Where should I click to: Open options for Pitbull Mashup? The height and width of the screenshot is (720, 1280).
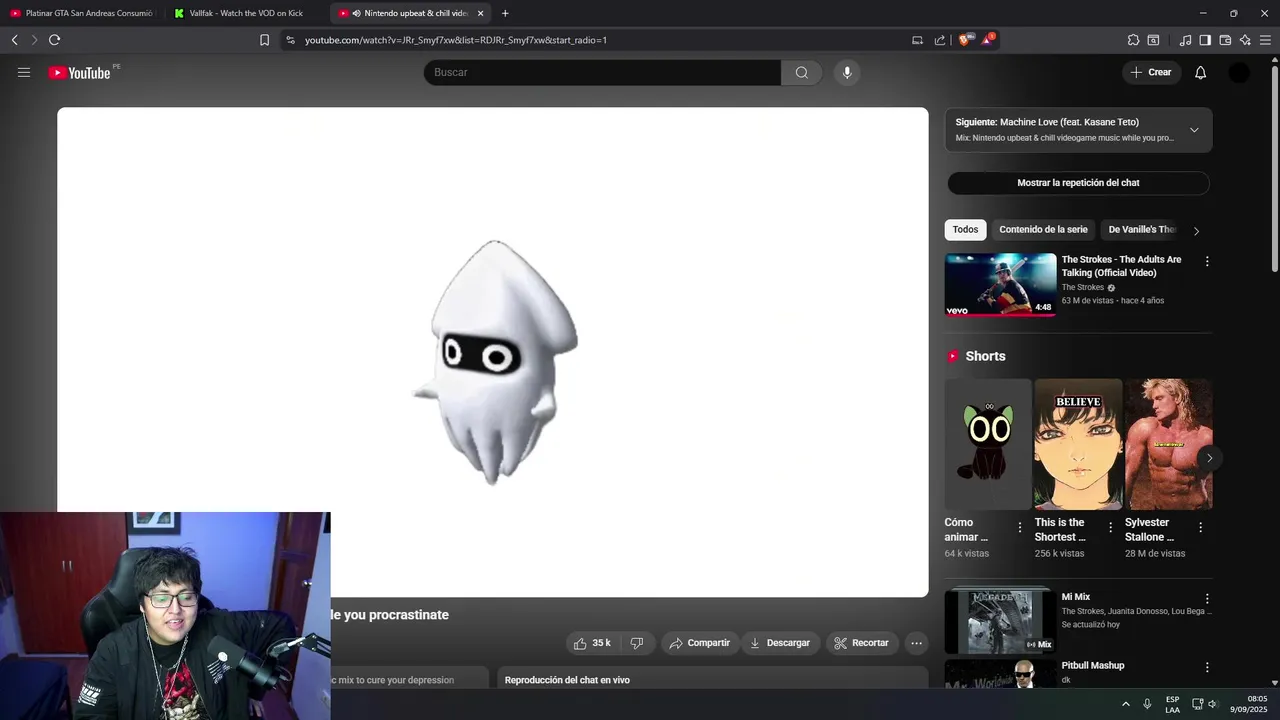pos(1207,667)
